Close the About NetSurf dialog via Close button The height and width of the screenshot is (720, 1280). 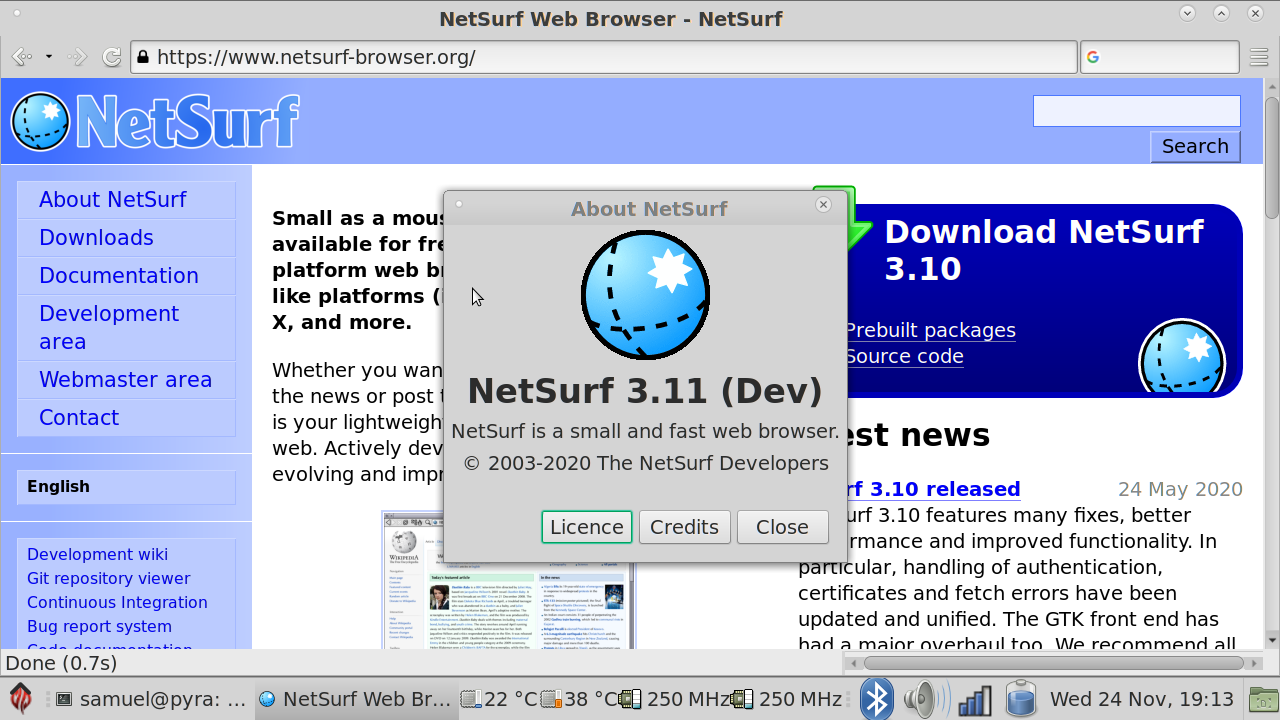pos(782,527)
